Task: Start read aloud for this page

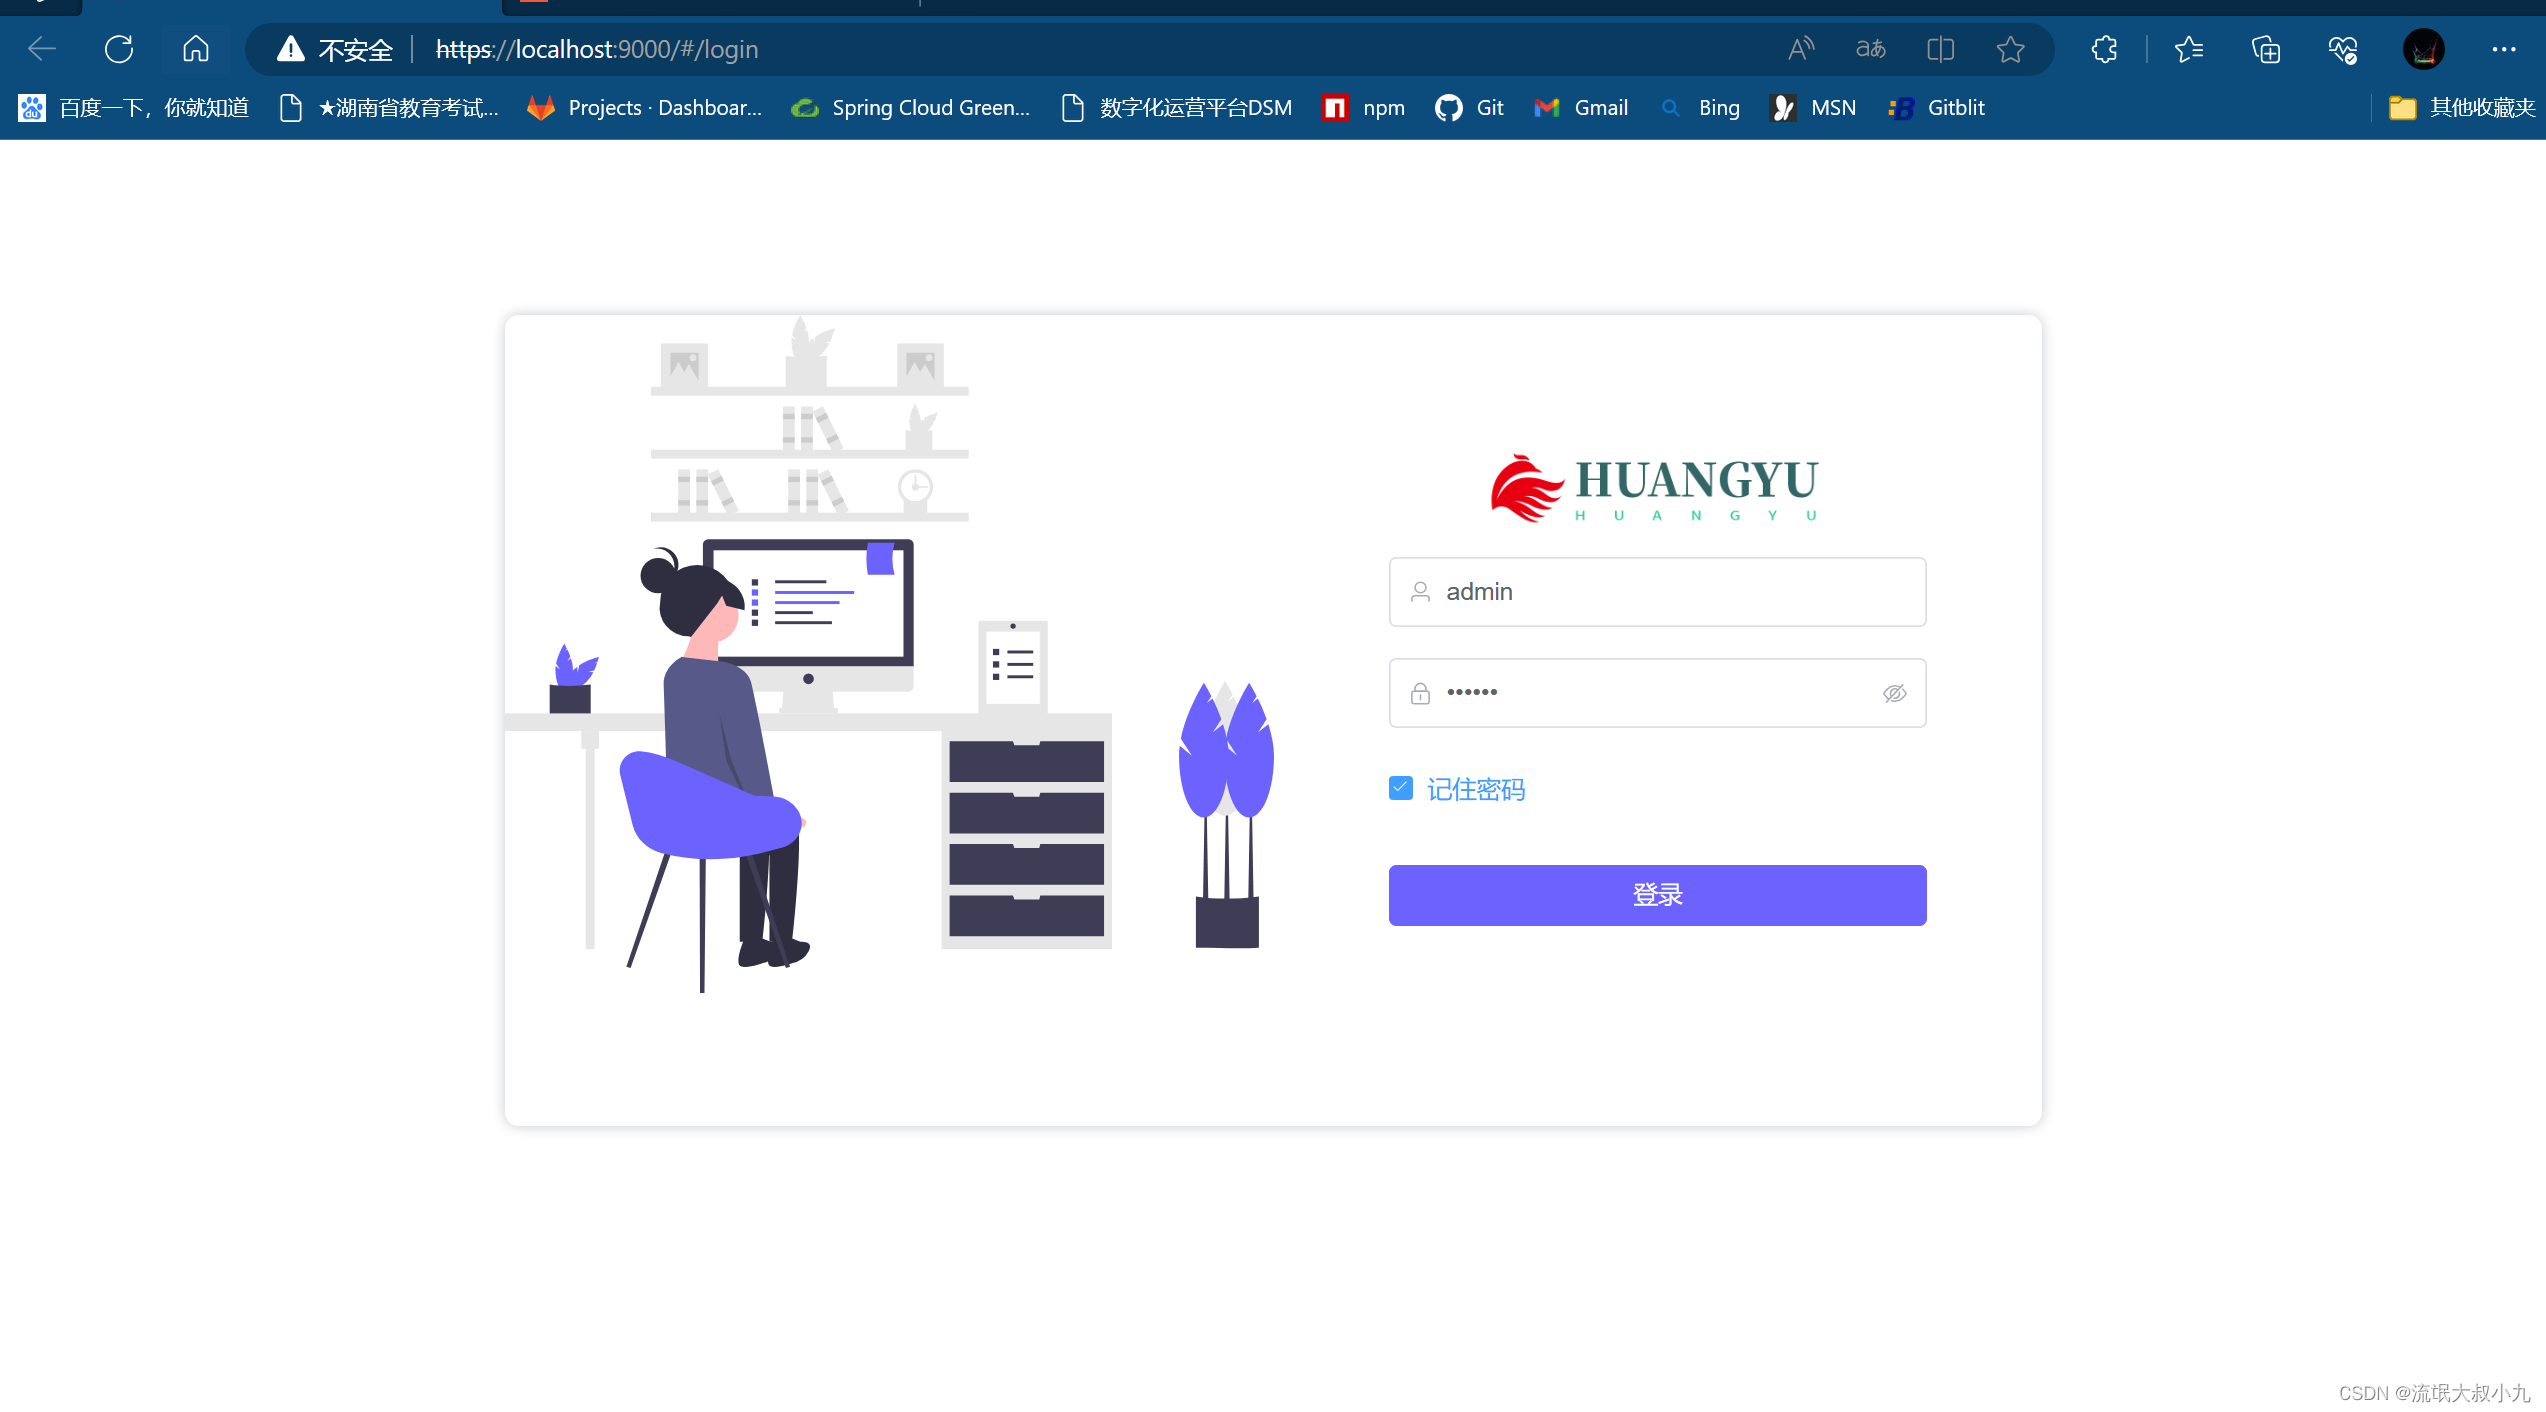Action: [1801, 48]
